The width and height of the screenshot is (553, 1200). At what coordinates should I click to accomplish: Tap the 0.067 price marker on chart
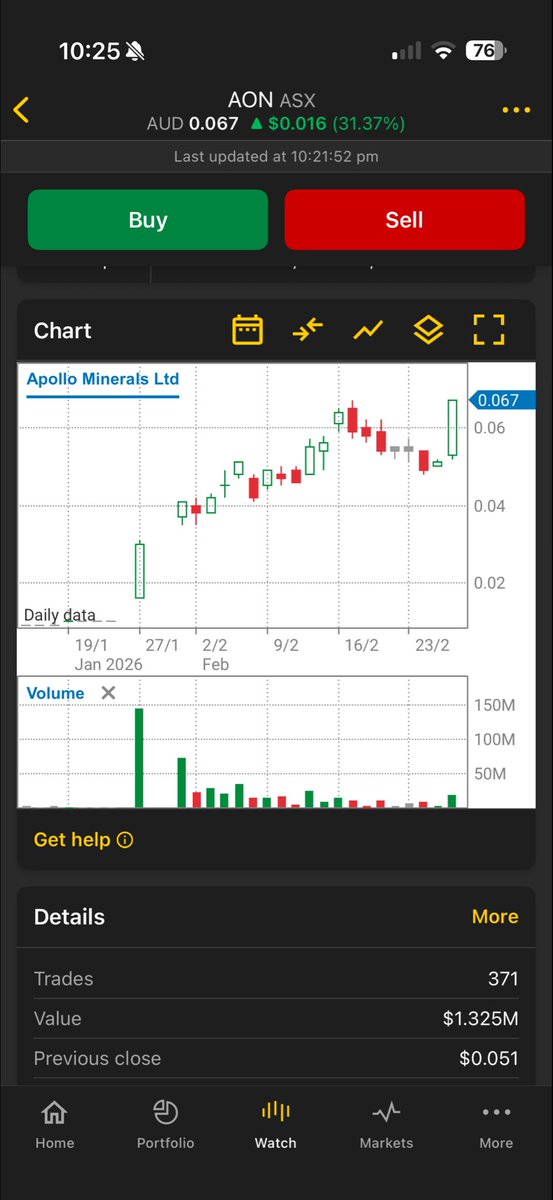[501, 400]
